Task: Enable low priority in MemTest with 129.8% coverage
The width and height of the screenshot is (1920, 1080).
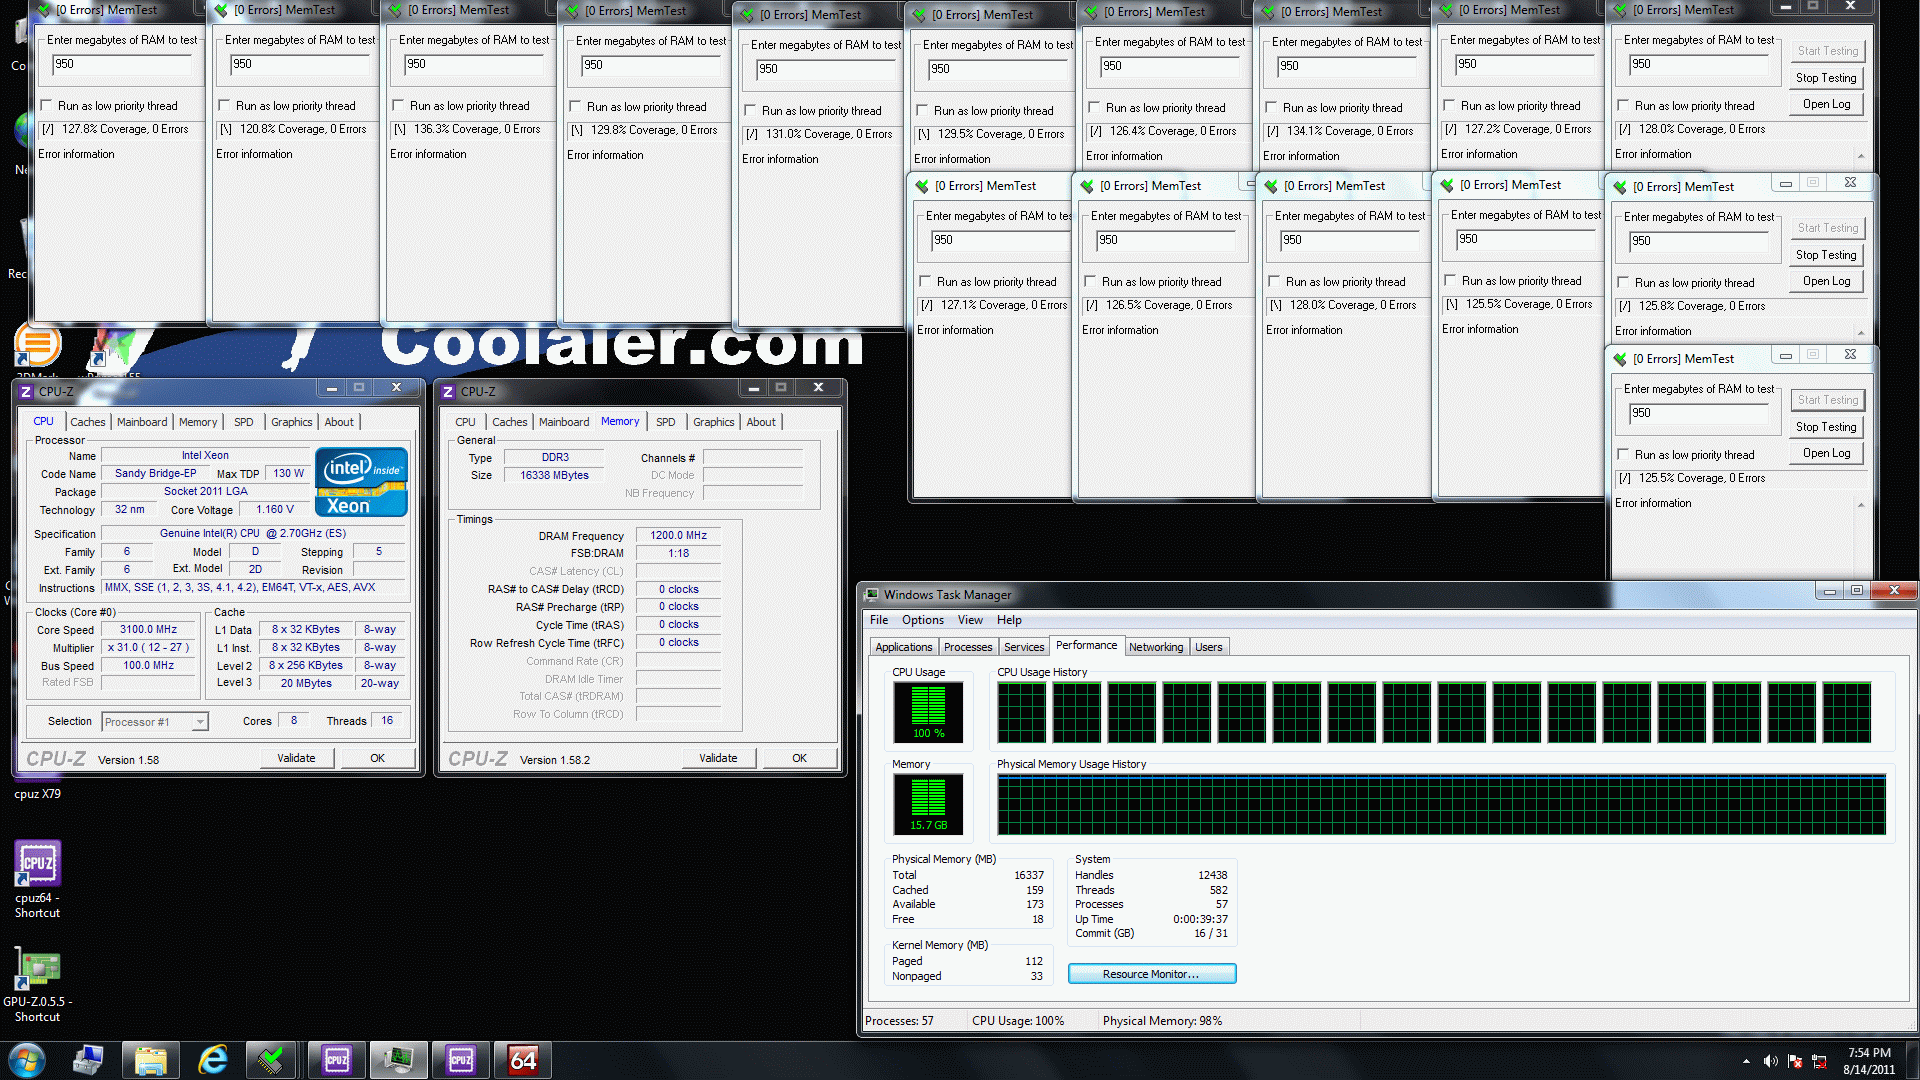Action: click(x=575, y=106)
